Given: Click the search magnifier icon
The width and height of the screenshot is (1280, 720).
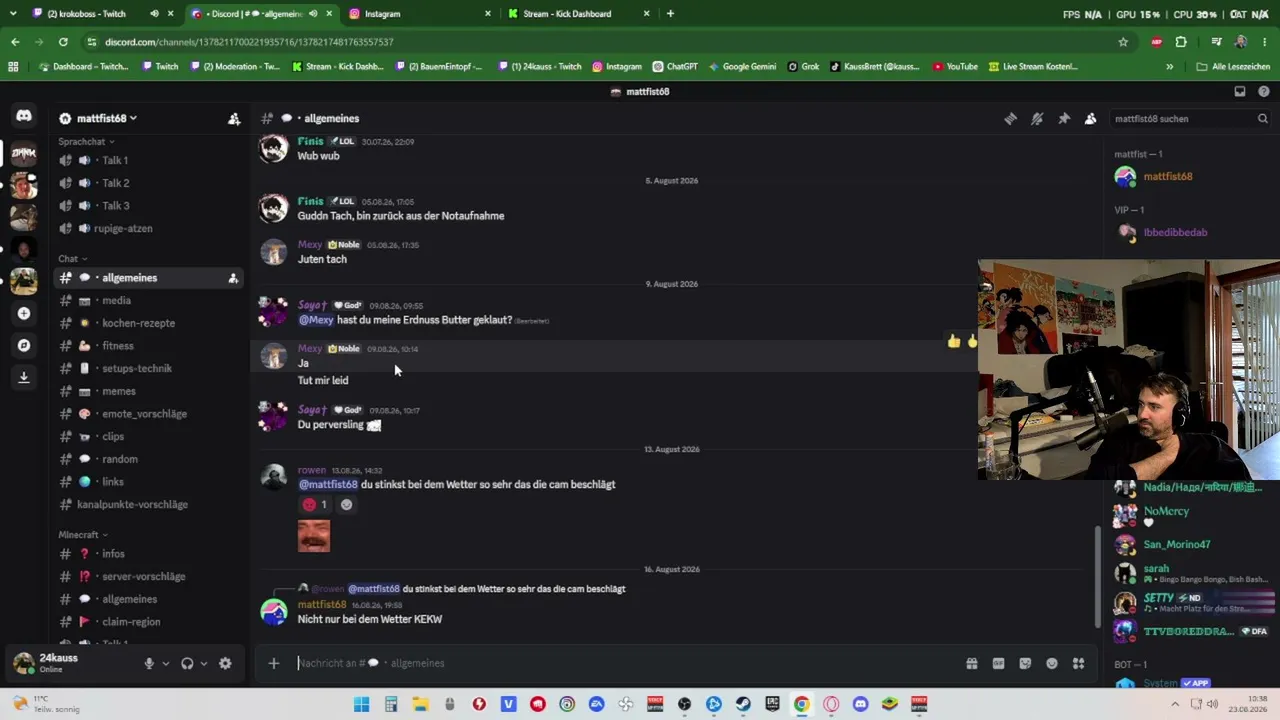Looking at the screenshot, I should pyautogui.click(x=1262, y=118).
